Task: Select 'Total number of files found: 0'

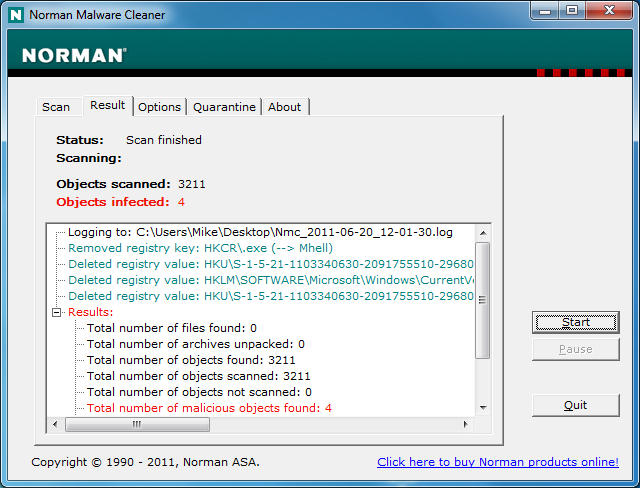Action: coord(172,328)
